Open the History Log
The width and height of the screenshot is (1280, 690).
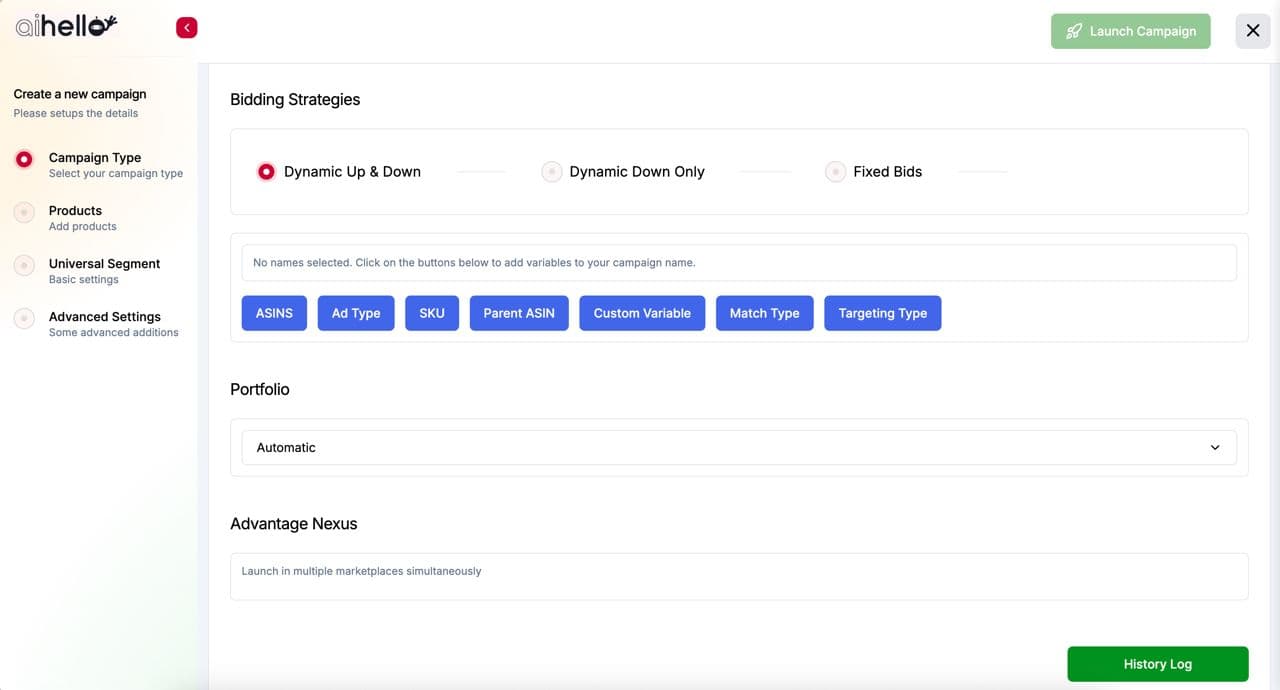point(1157,664)
